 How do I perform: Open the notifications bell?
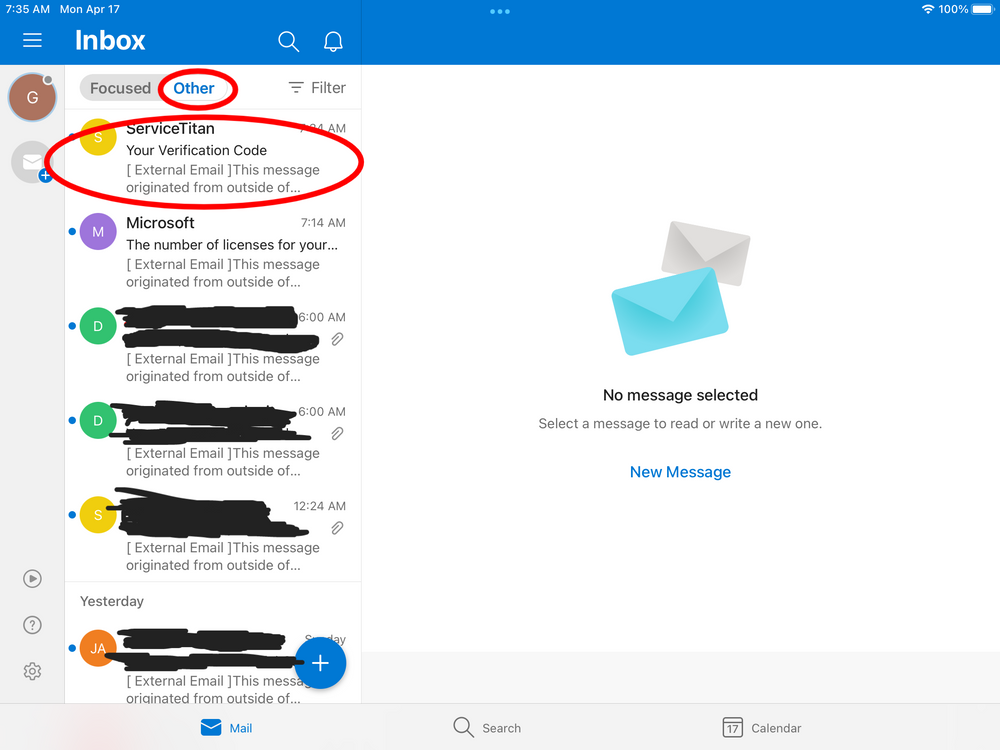point(333,41)
